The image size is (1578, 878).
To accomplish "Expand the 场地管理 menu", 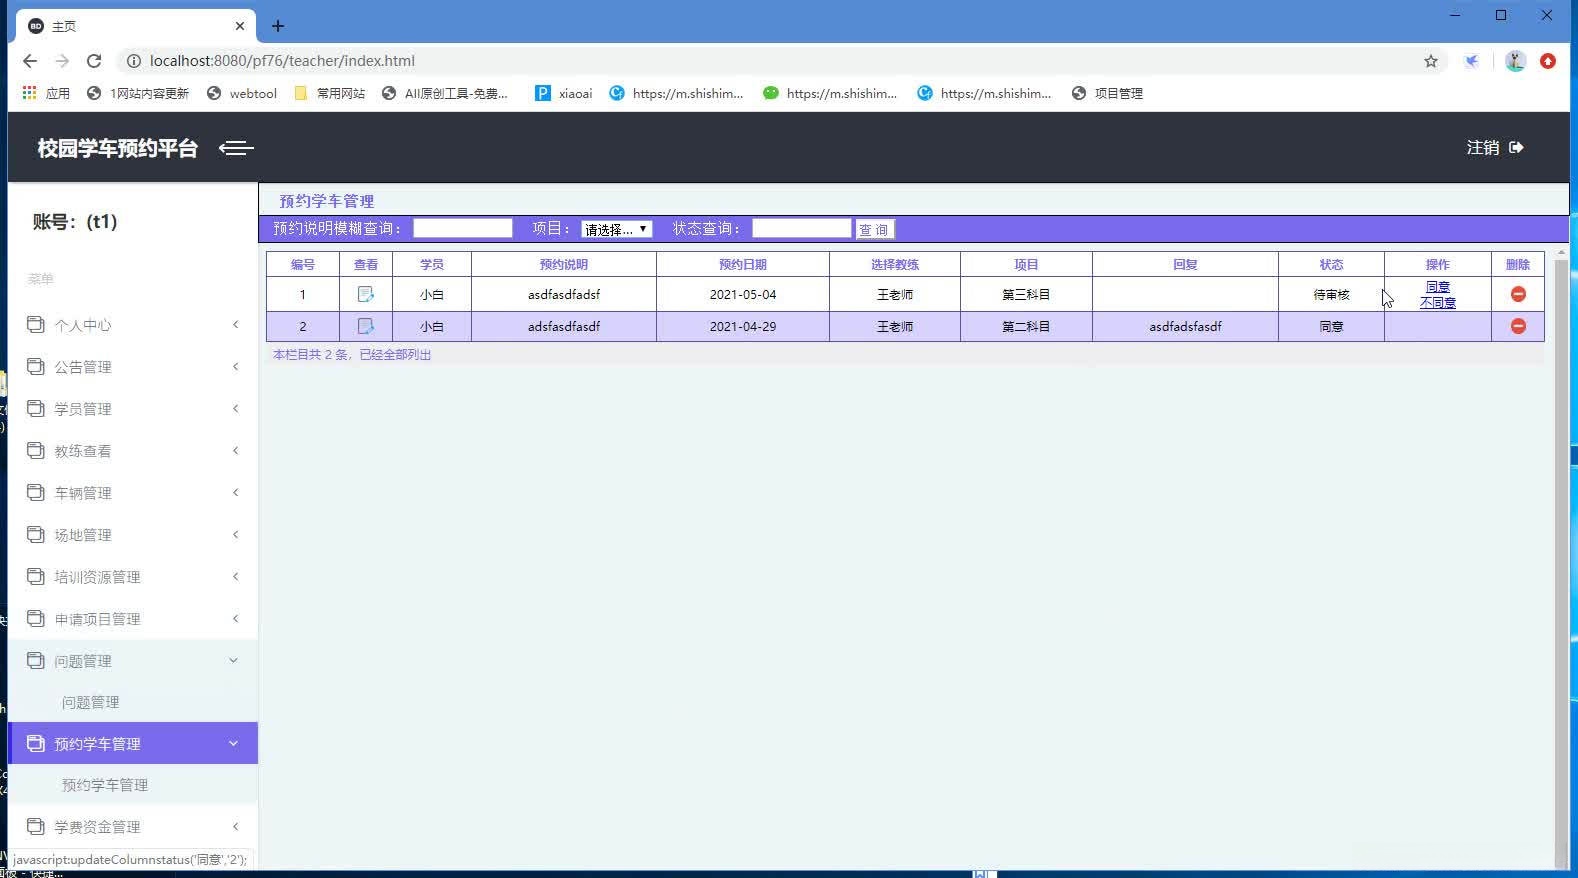I will tap(133, 535).
